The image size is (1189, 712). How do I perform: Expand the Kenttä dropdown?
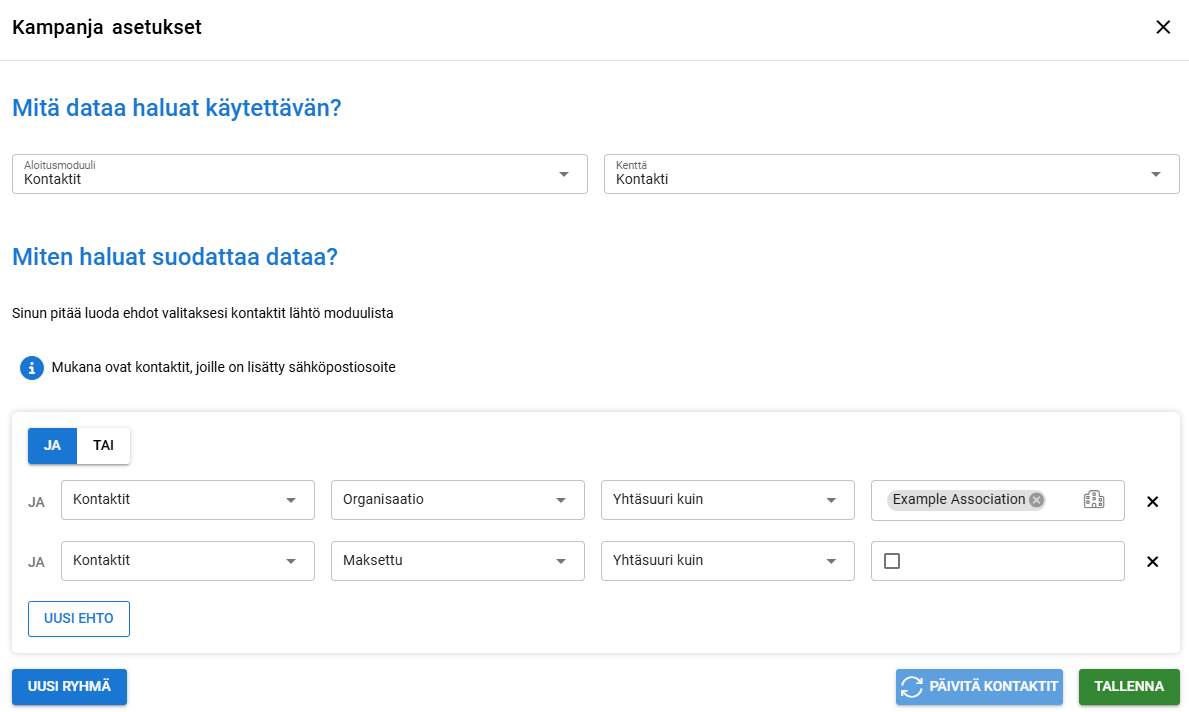coord(891,174)
